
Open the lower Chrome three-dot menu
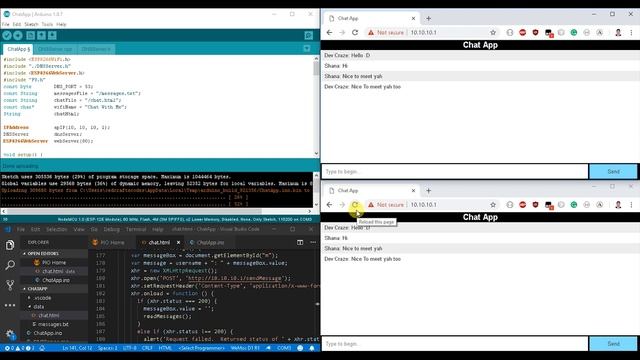pyautogui.click(x=631, y=204)
